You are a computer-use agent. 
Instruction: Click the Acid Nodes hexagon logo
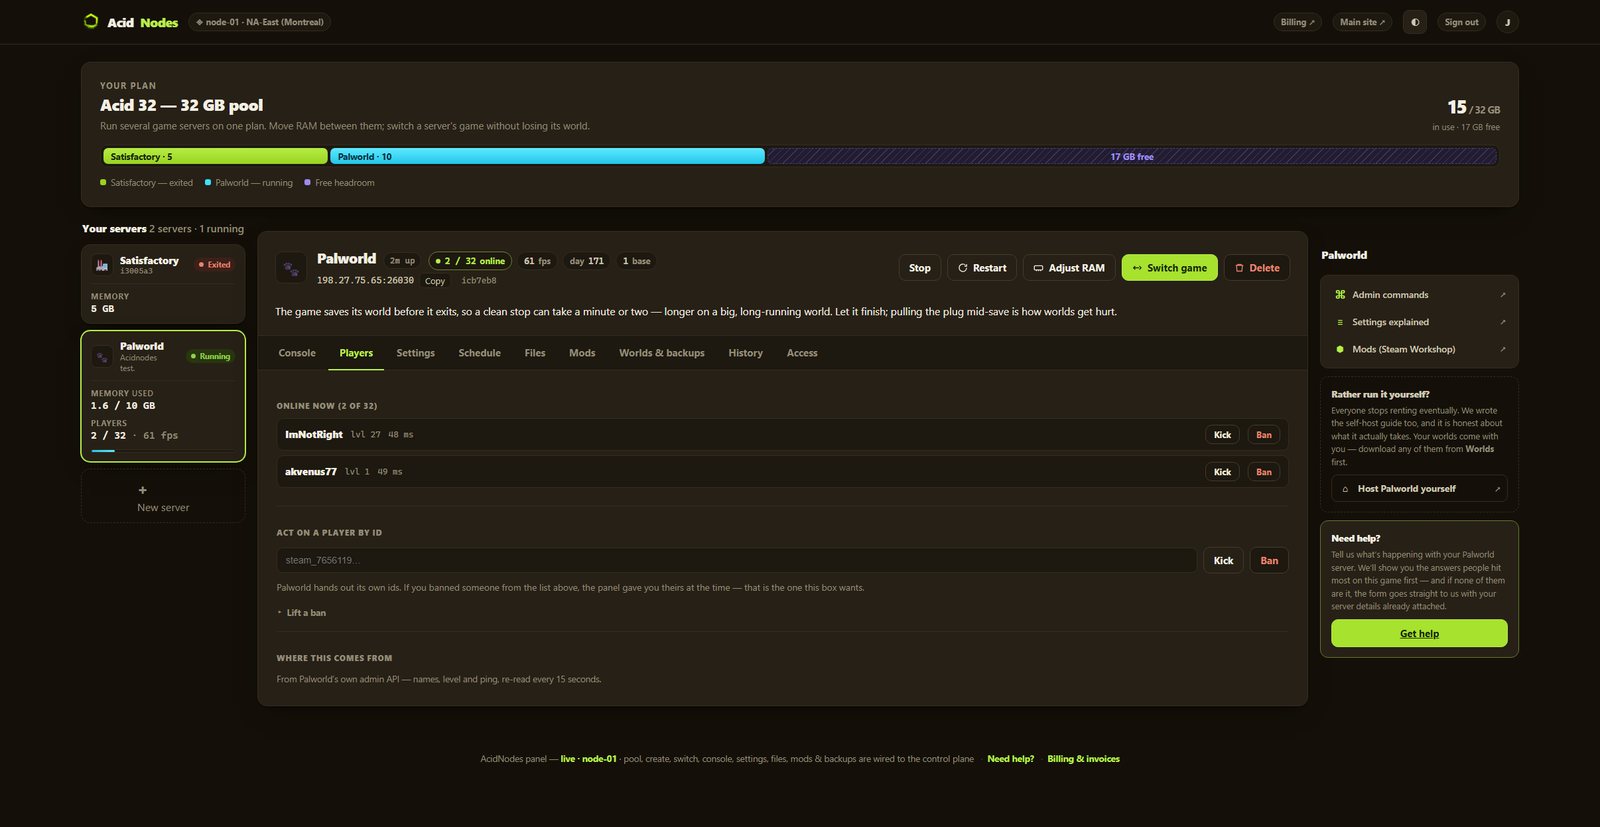91,21
